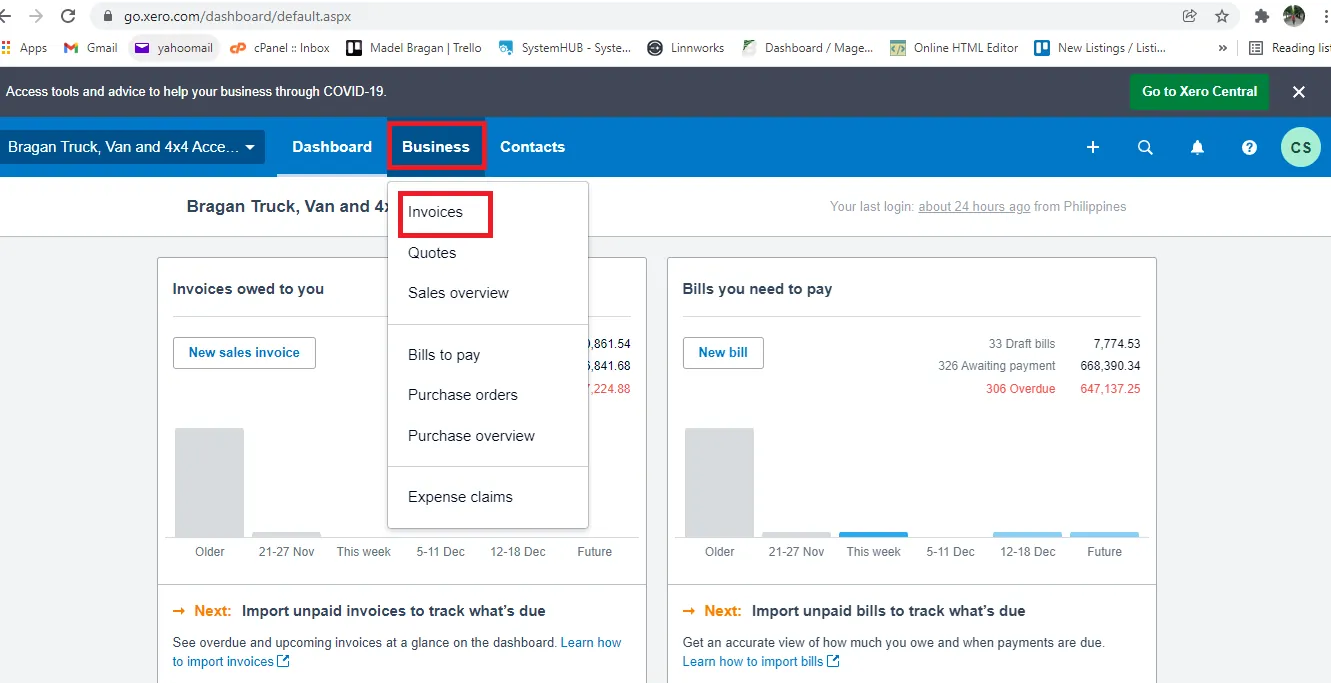Click the Older bar in bills chart
Screen dimensions: 1331x683
tap(719, 483)
